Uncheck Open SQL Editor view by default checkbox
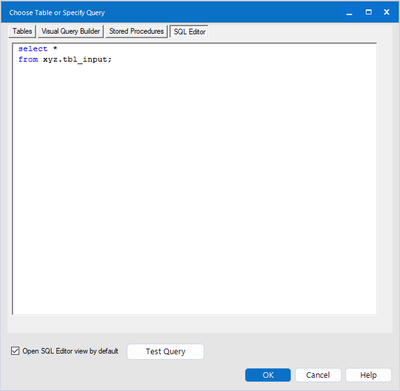 tap(15, 351)
